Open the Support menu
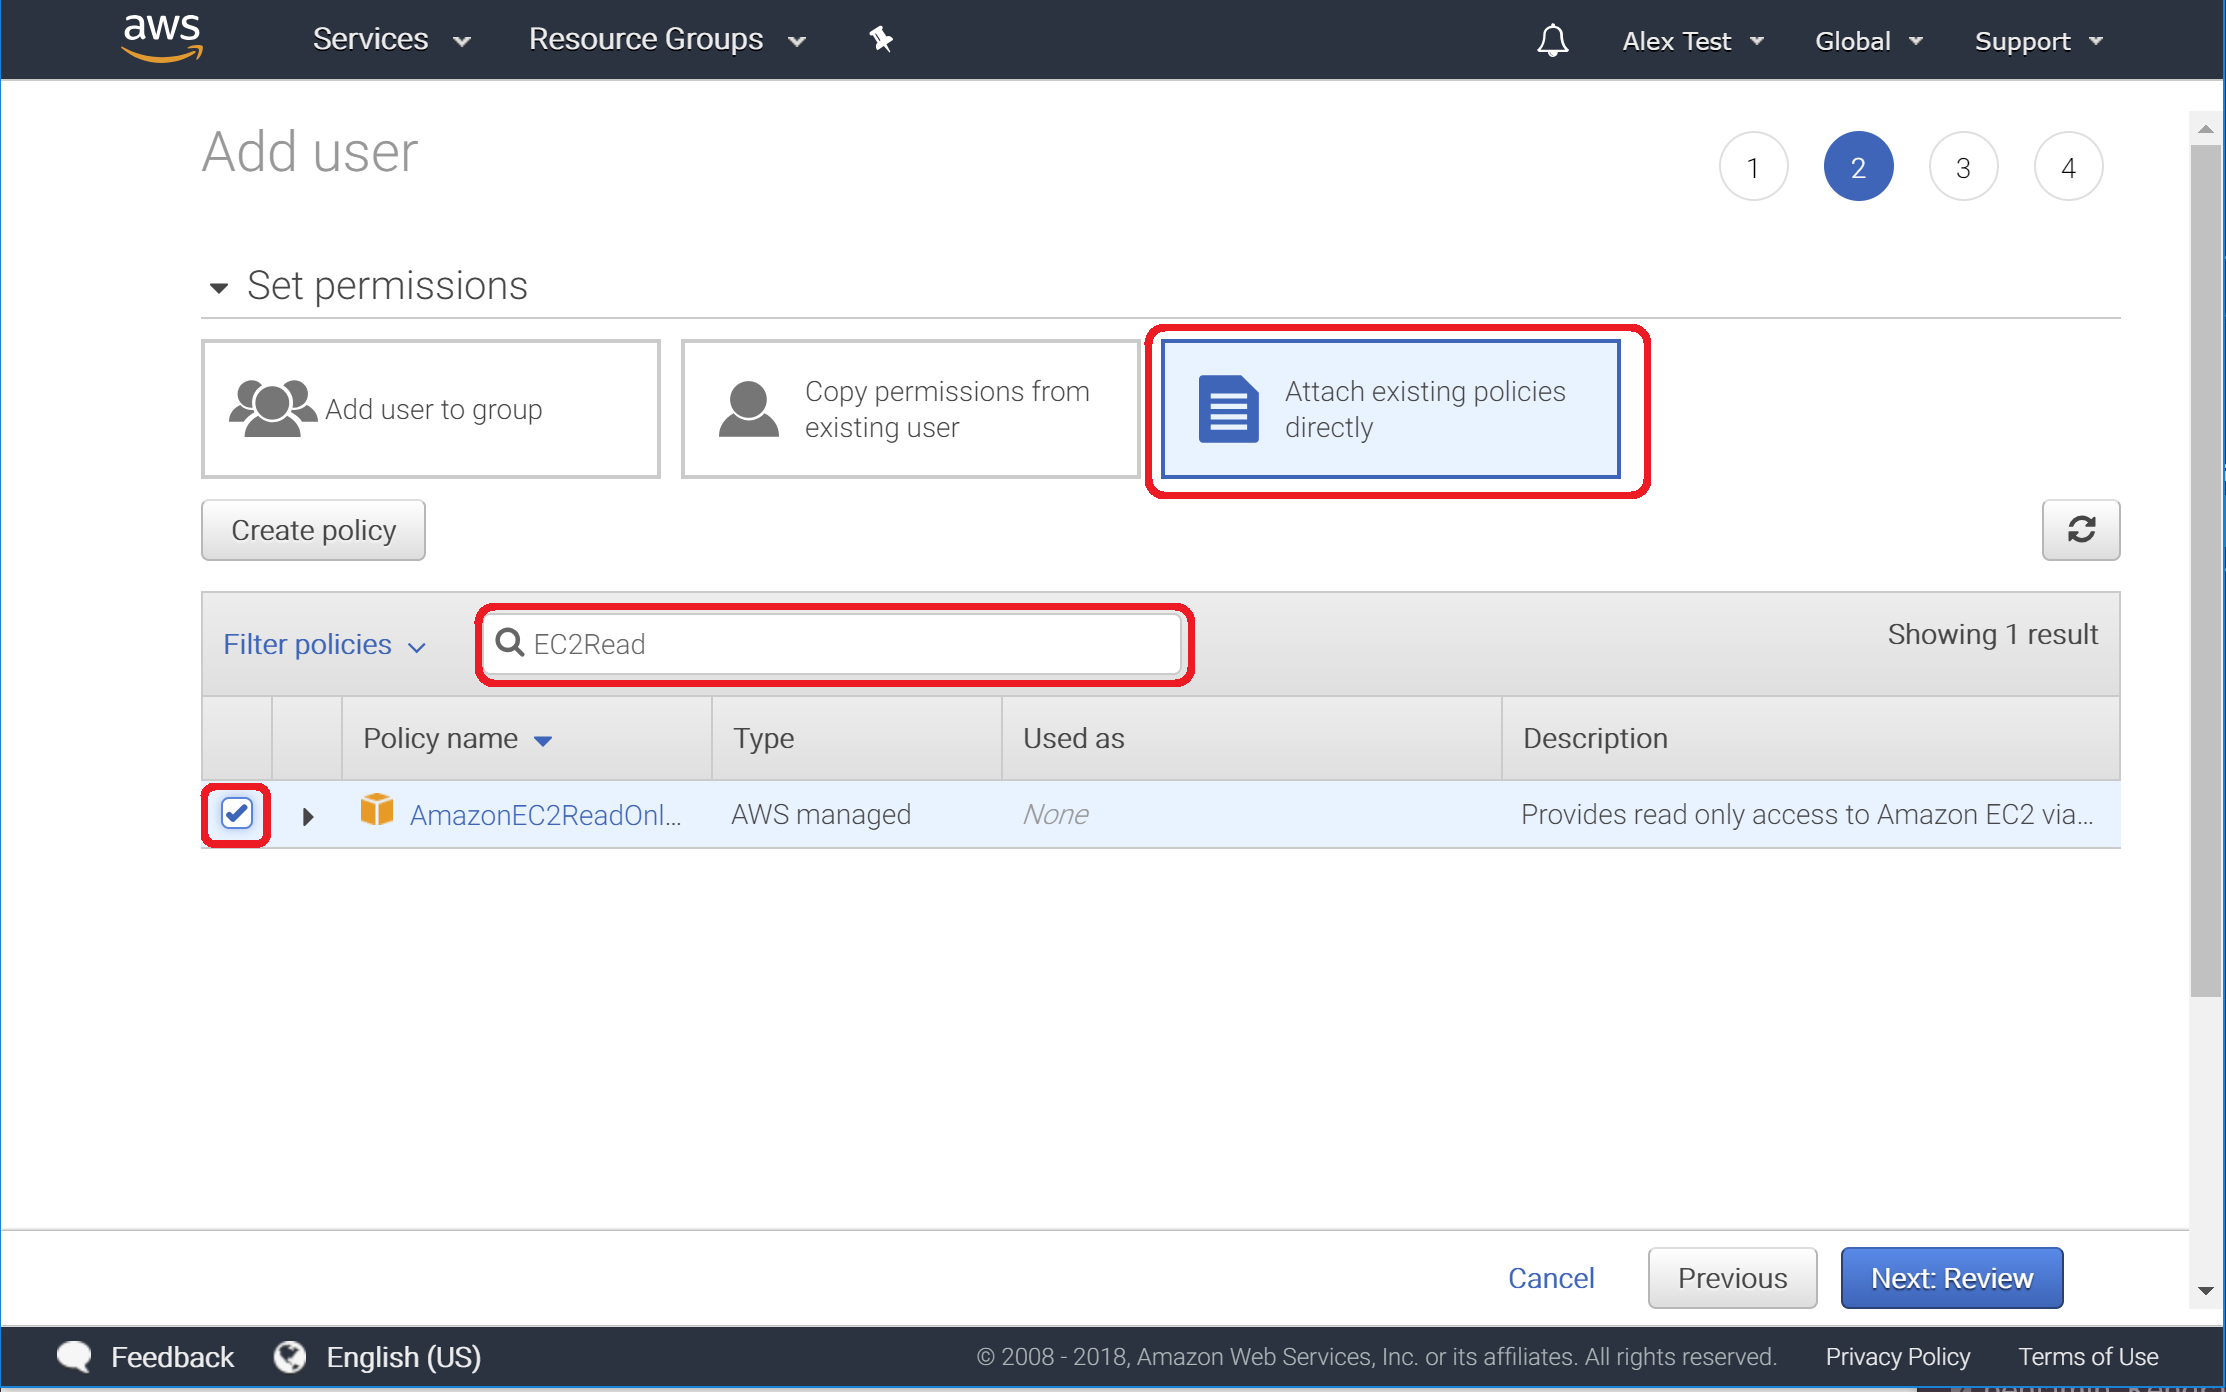Image resolution: width=2226 pixels, height=1392 pixels. click(x=2037, y=40)
